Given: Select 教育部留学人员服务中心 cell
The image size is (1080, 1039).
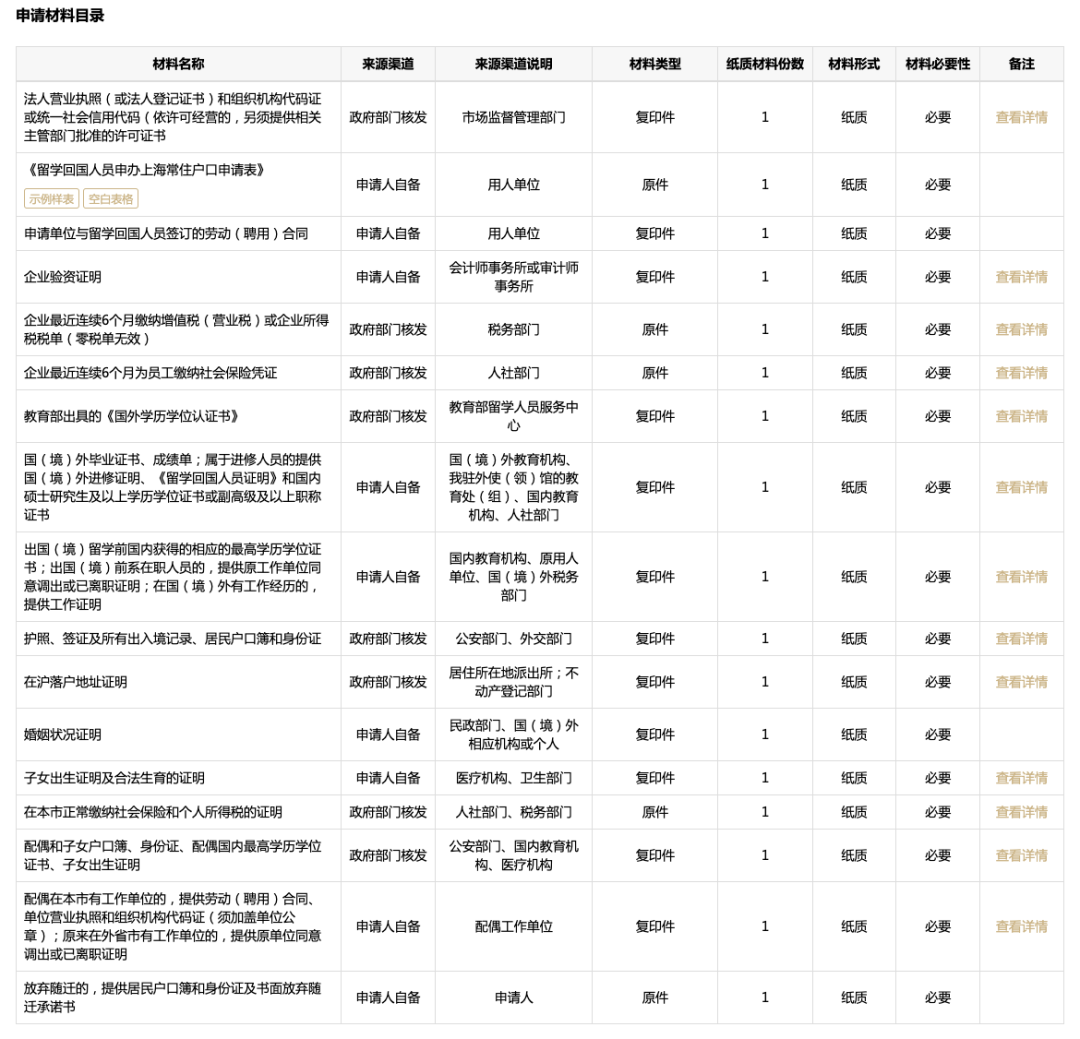Looking at the screenshot, I should pyautogui.click(x=514, y=416).
